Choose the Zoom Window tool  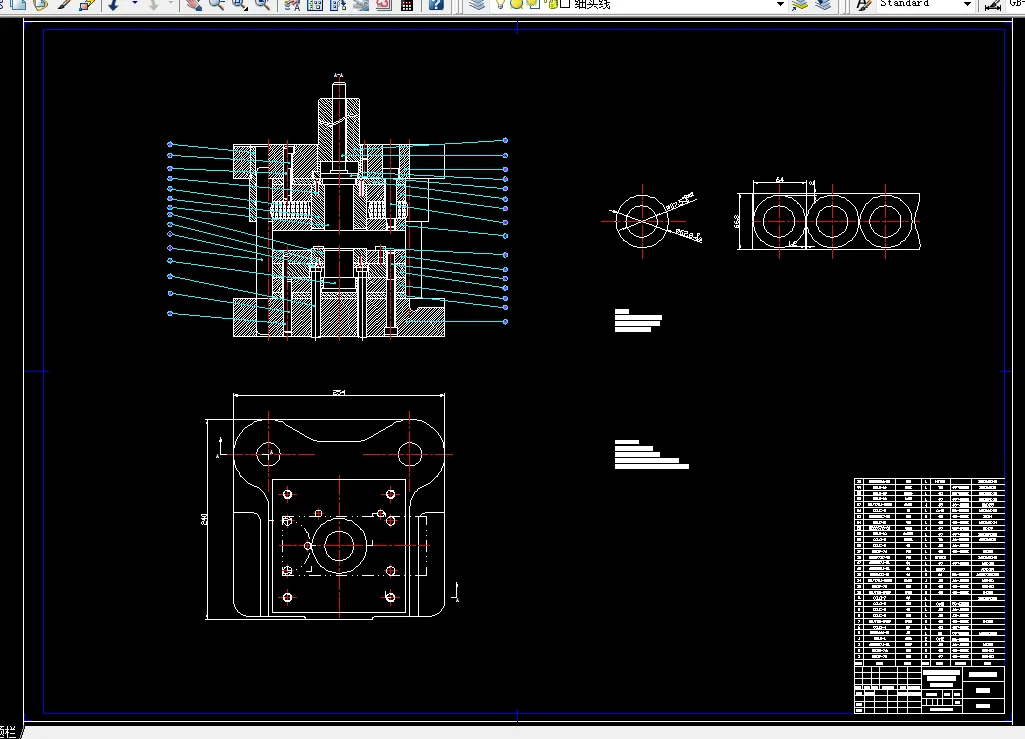click(239, 5)
